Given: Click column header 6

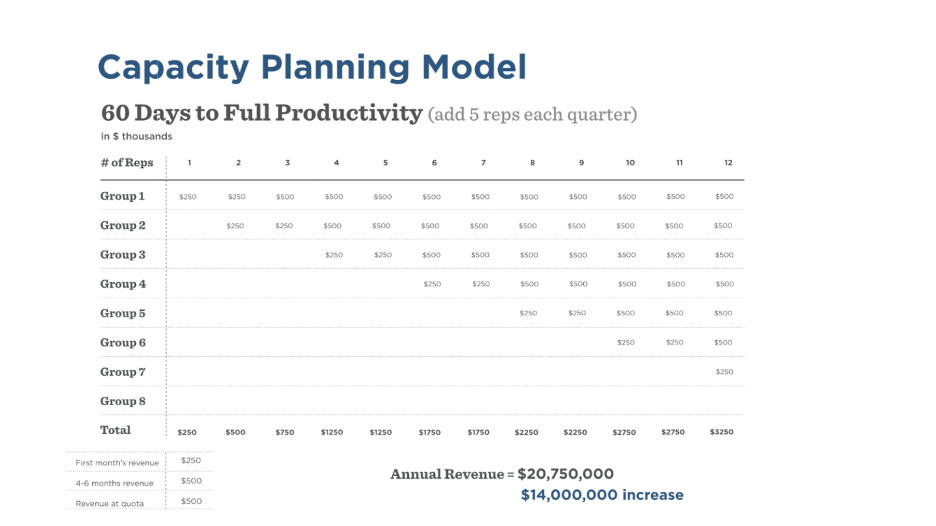Looking at the screenshot, I should [434, 162].
